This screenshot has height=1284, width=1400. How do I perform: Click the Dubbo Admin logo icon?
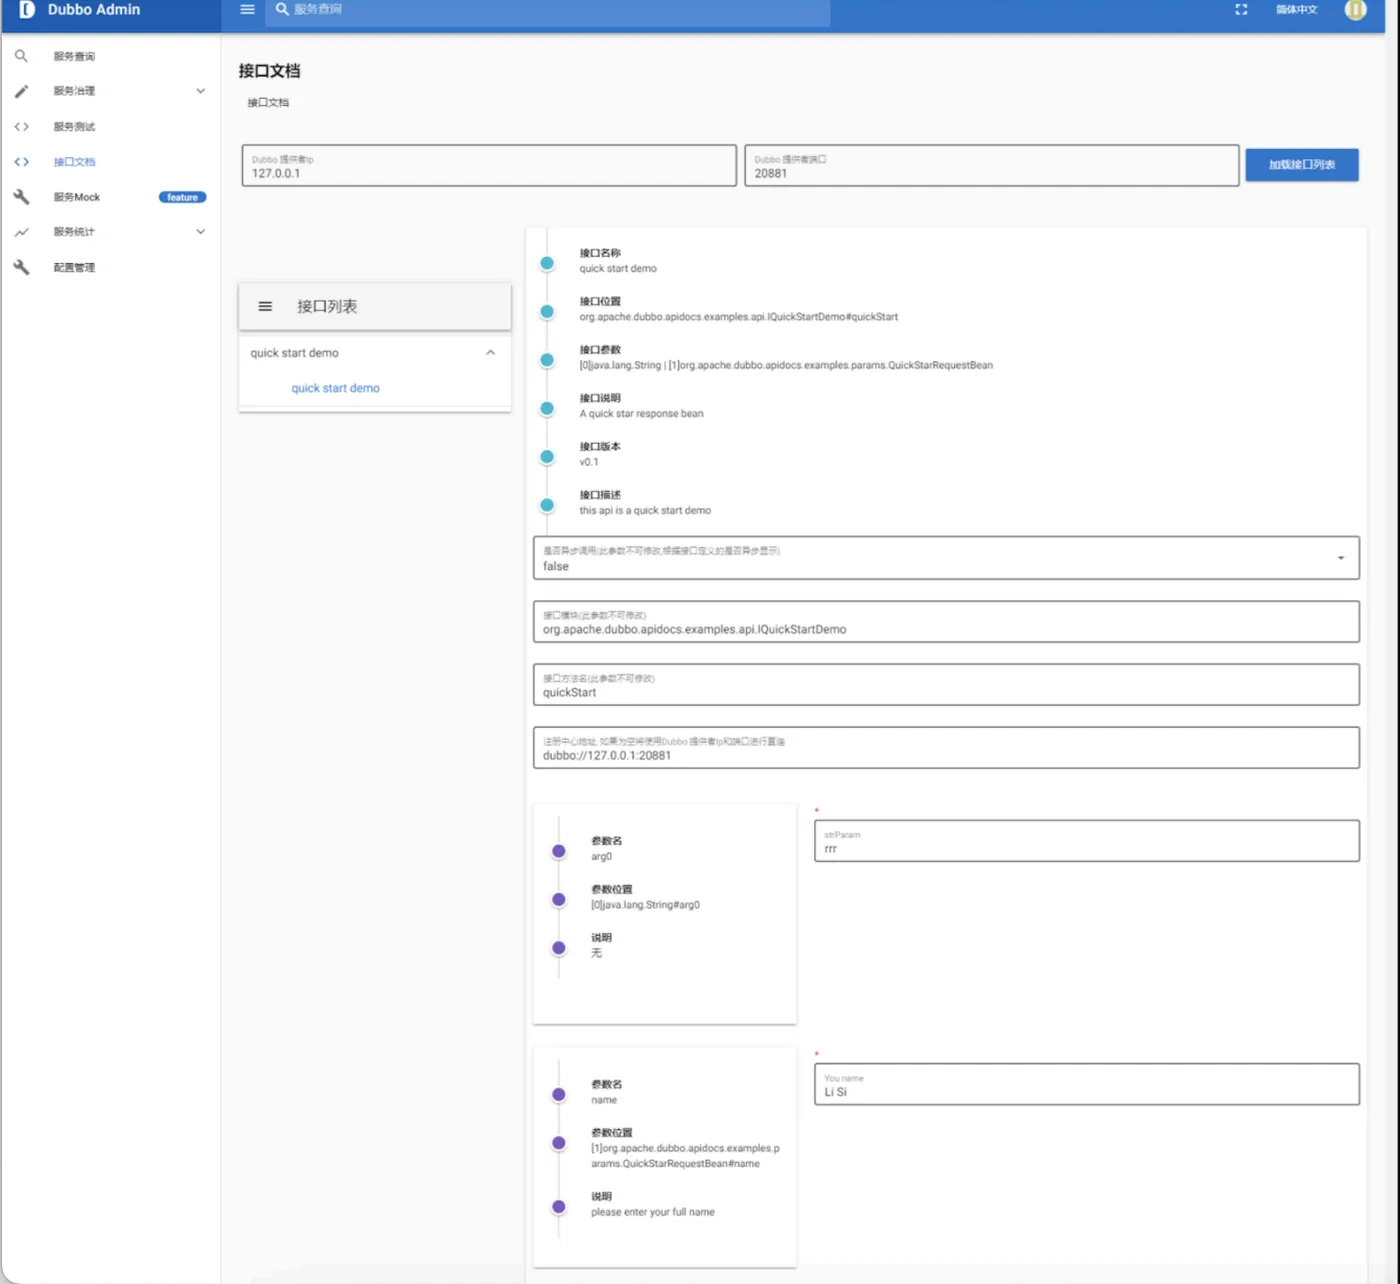(x=27, y=9)
